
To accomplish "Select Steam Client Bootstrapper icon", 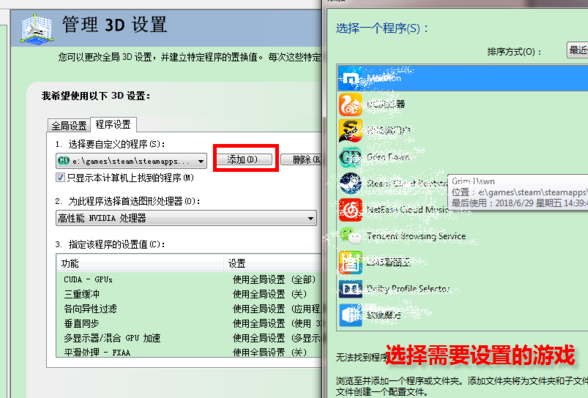I will (x=351, y=183).
